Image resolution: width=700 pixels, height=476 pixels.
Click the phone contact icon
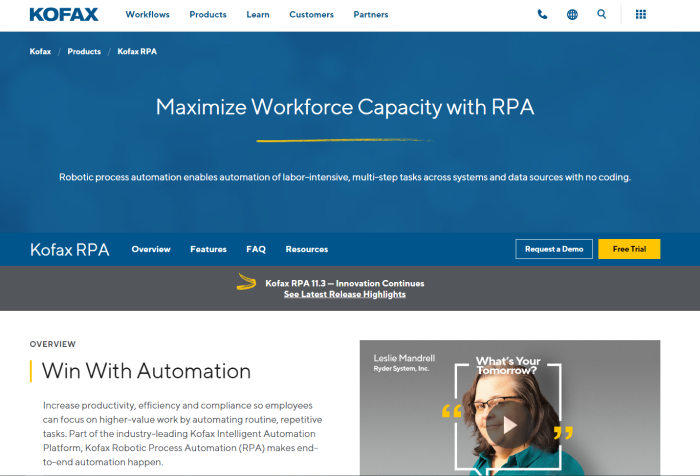(542, 15)
